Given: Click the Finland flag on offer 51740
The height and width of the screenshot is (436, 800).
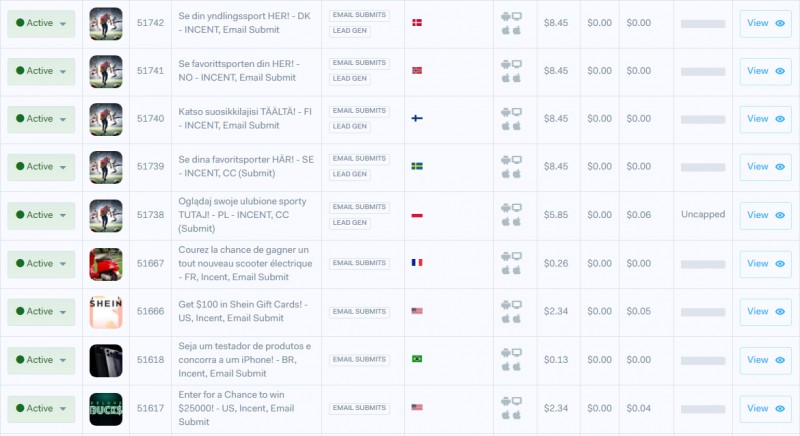Looking at the screenshot, I should click(x=417, y=118).
